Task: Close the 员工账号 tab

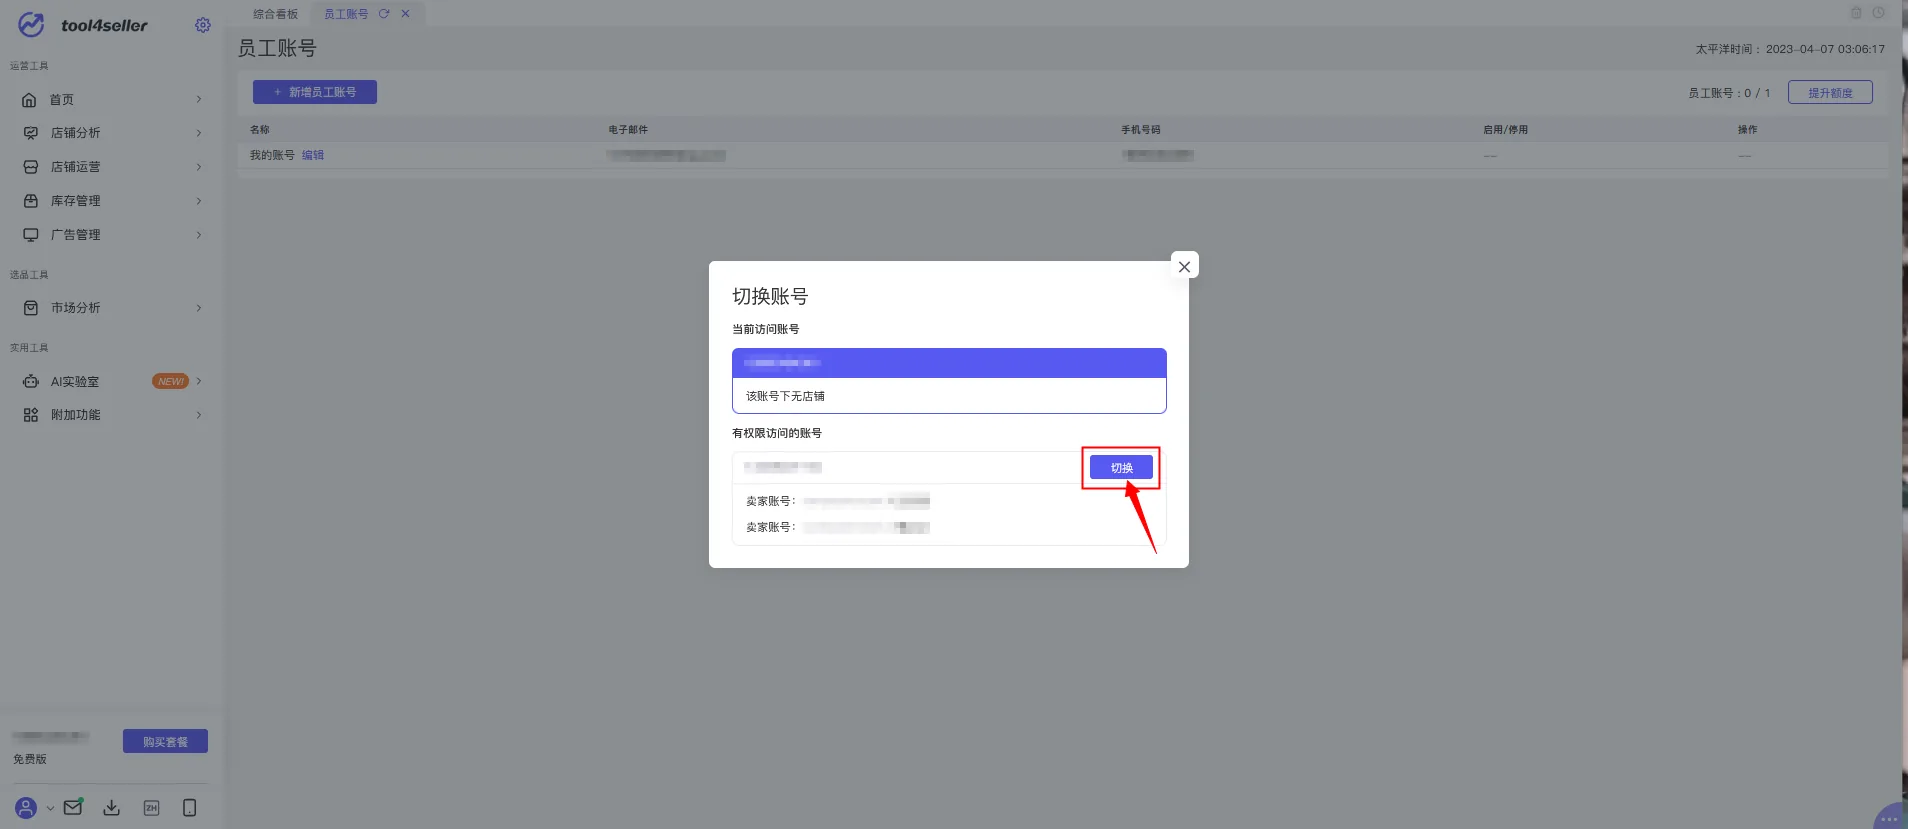Action: [405, 14]
